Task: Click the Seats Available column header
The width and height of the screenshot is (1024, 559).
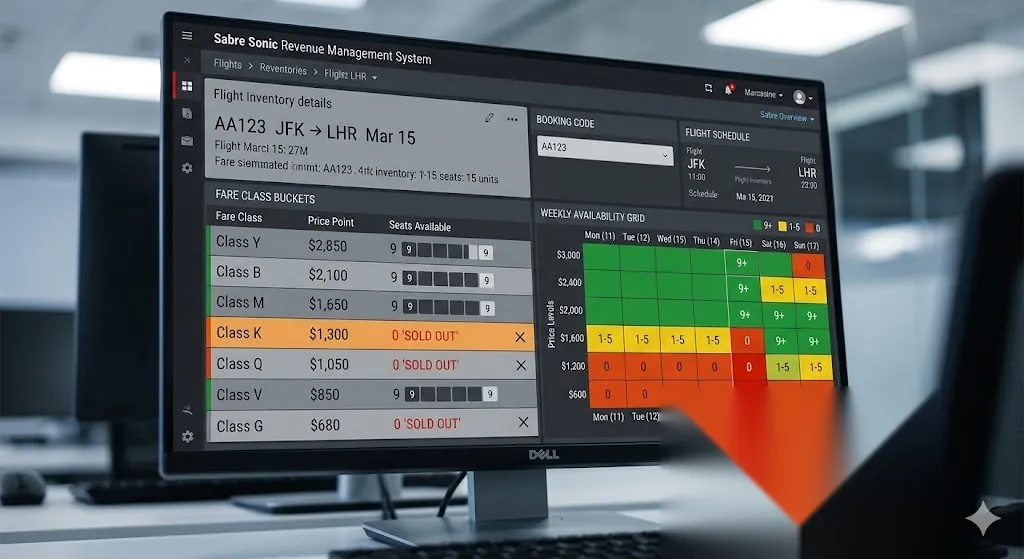Action: pyautogui.click(x=419, y=226)
